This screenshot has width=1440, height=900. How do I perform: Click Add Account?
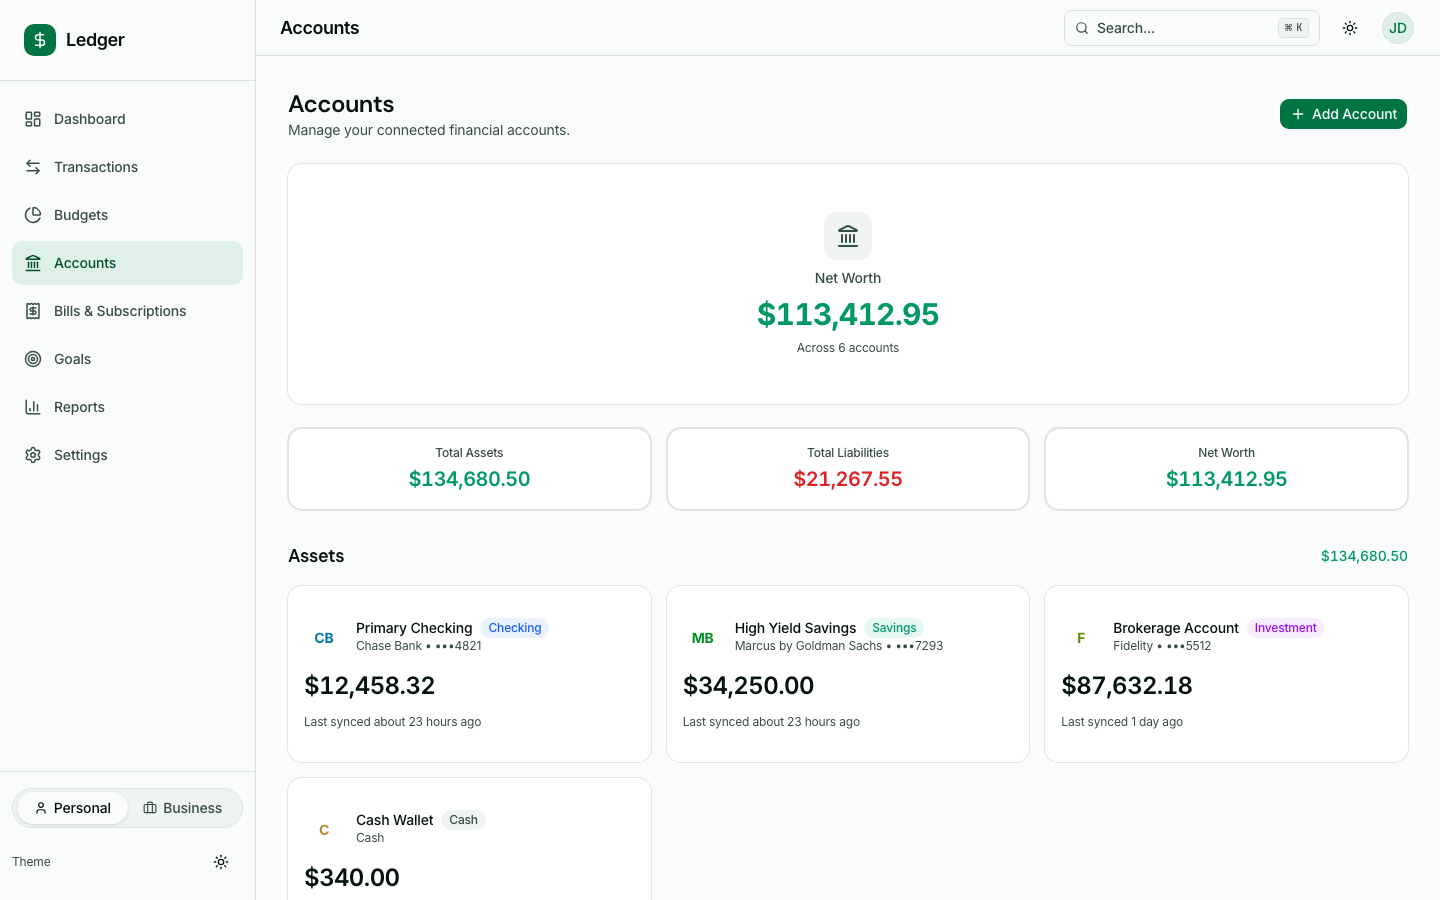click(1343, 113)
